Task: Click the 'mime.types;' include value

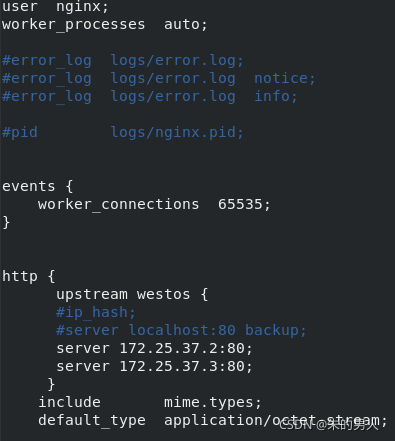Action: coord(213,402)
